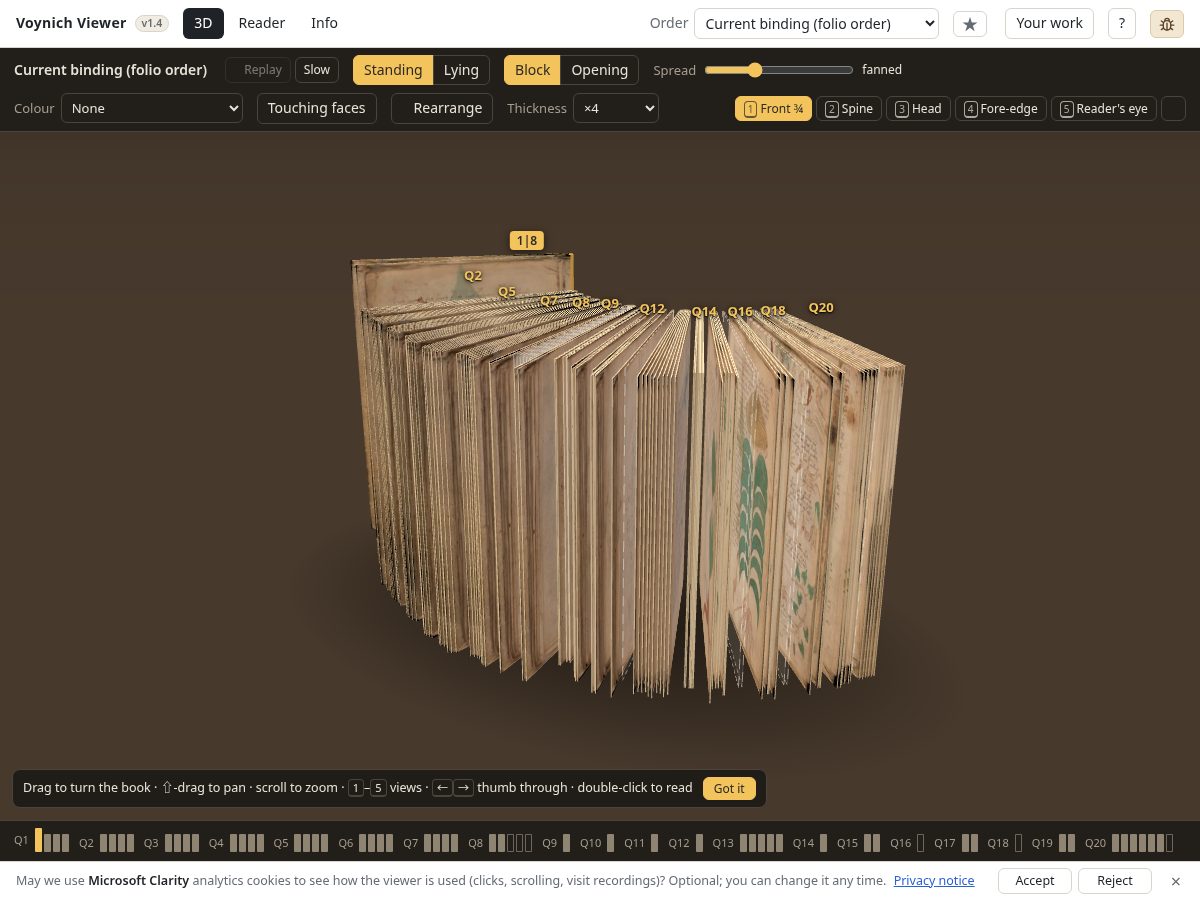
Task: Click Got it on the hint bar
Action: coord(729,788)
